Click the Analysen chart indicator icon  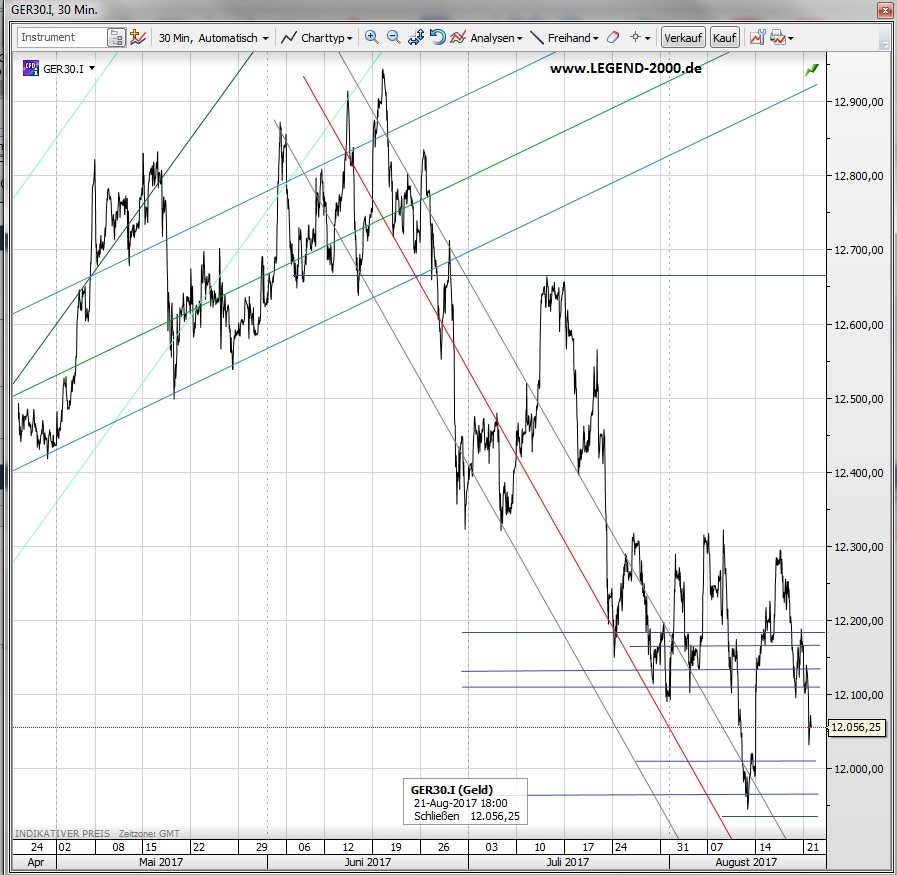point(458,38)
